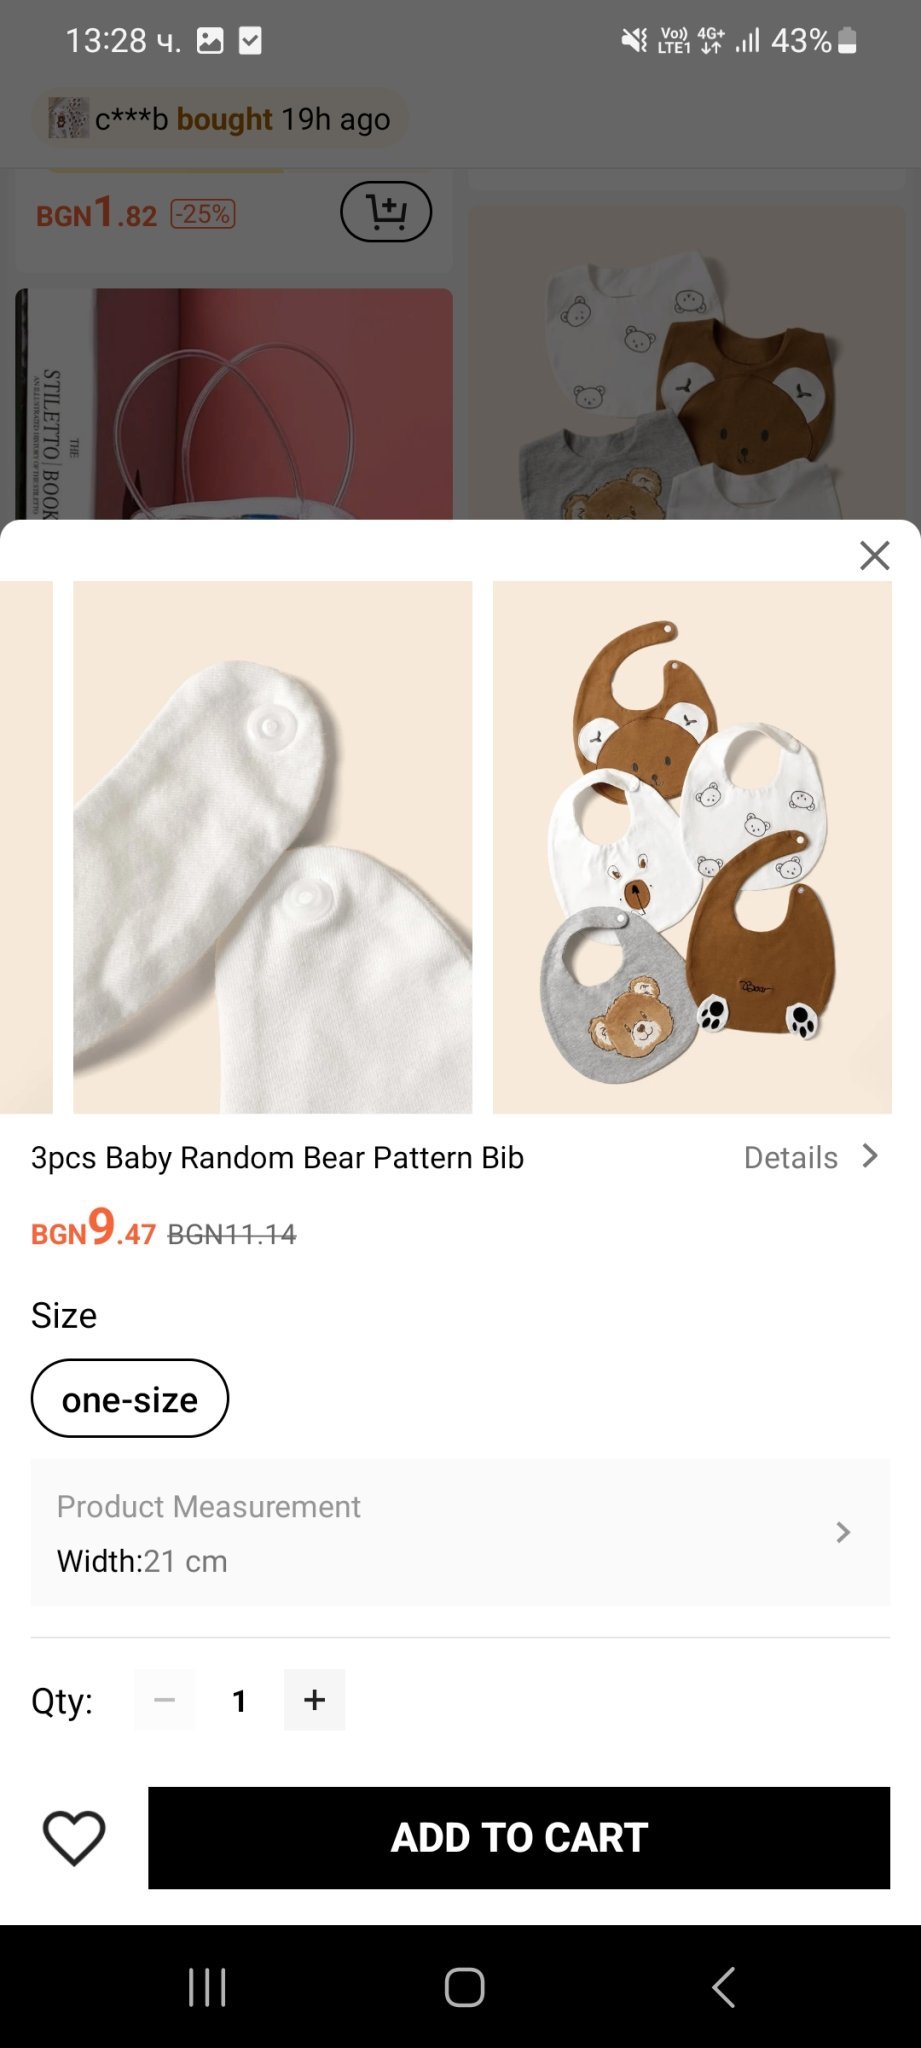Increase quantity with the plus button
Screen dimensions: 921x2048
point(314,1700)
